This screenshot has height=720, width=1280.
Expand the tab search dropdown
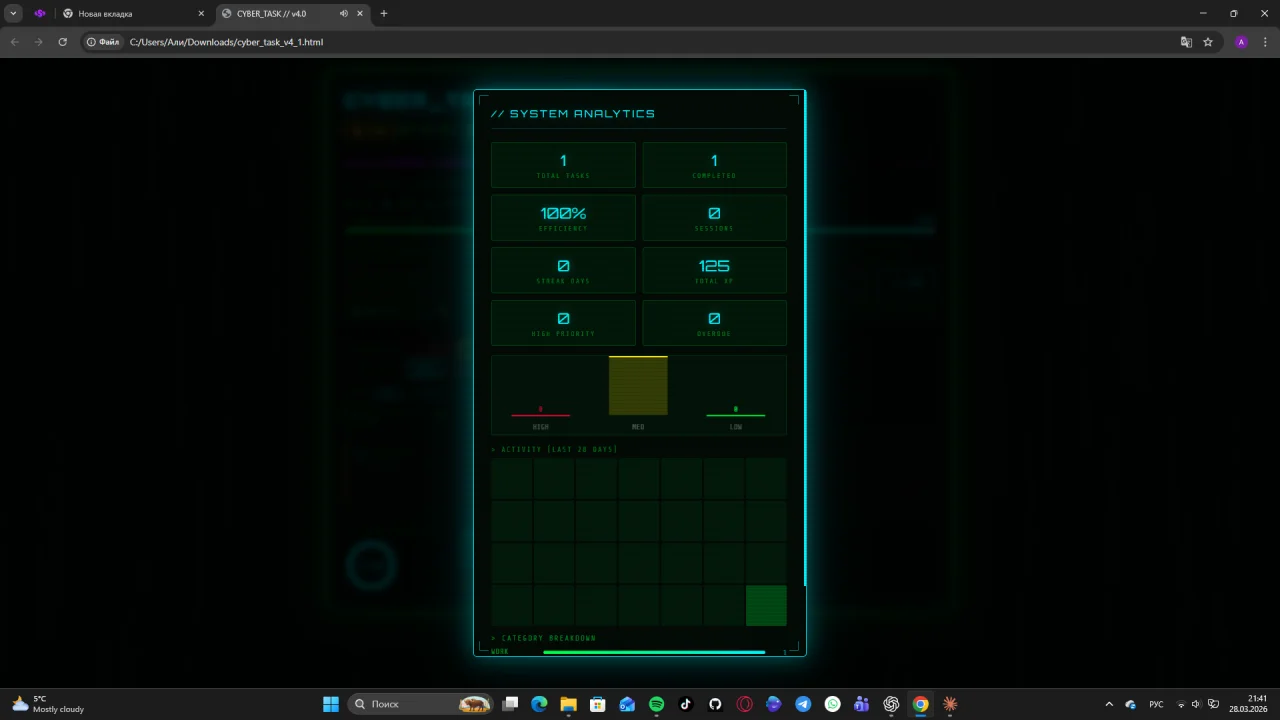coord(14,14)
